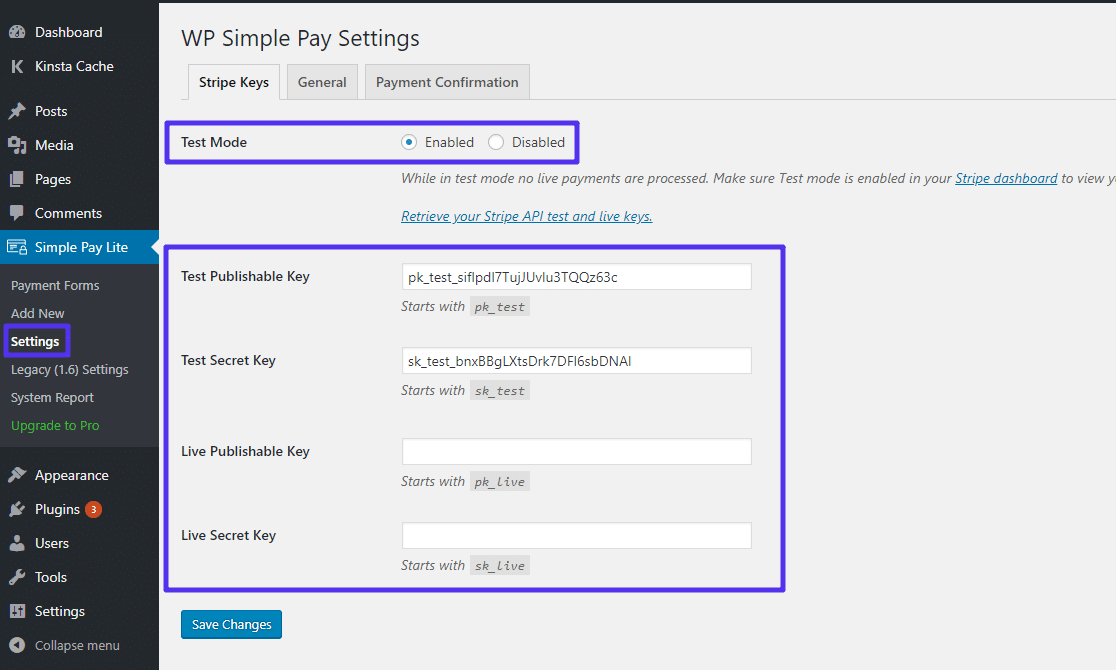This screenshot has width=1116, height=670.
Task: Click inside the Live Publishable Key field
Action: [x=576, y=451]
